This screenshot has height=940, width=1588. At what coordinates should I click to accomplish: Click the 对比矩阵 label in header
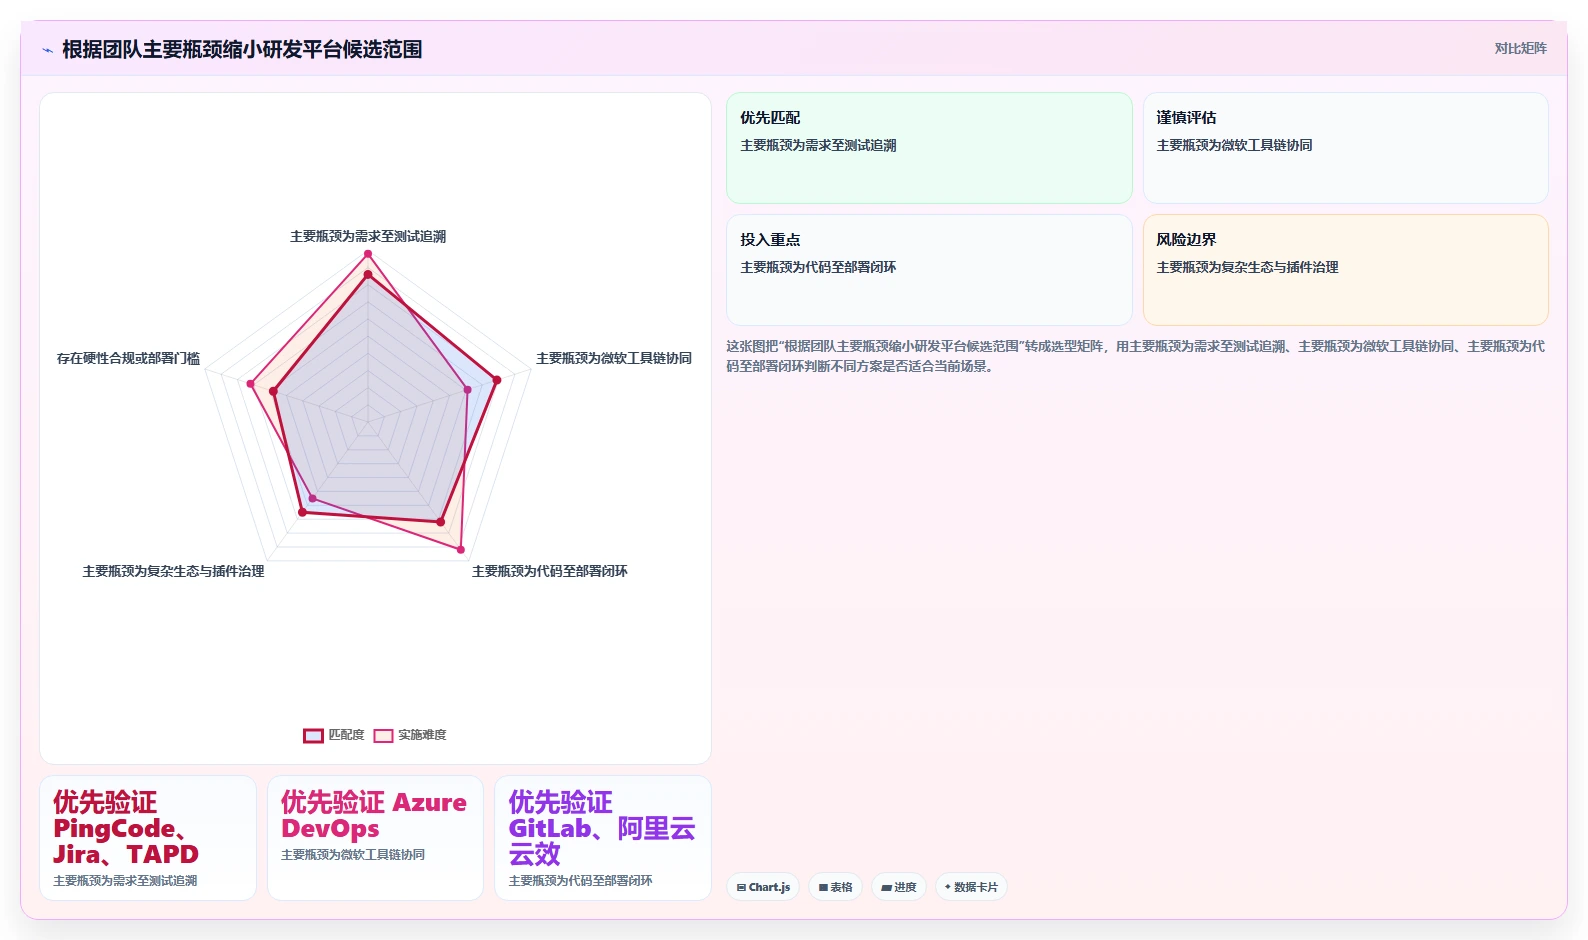tap(1520, 49)
